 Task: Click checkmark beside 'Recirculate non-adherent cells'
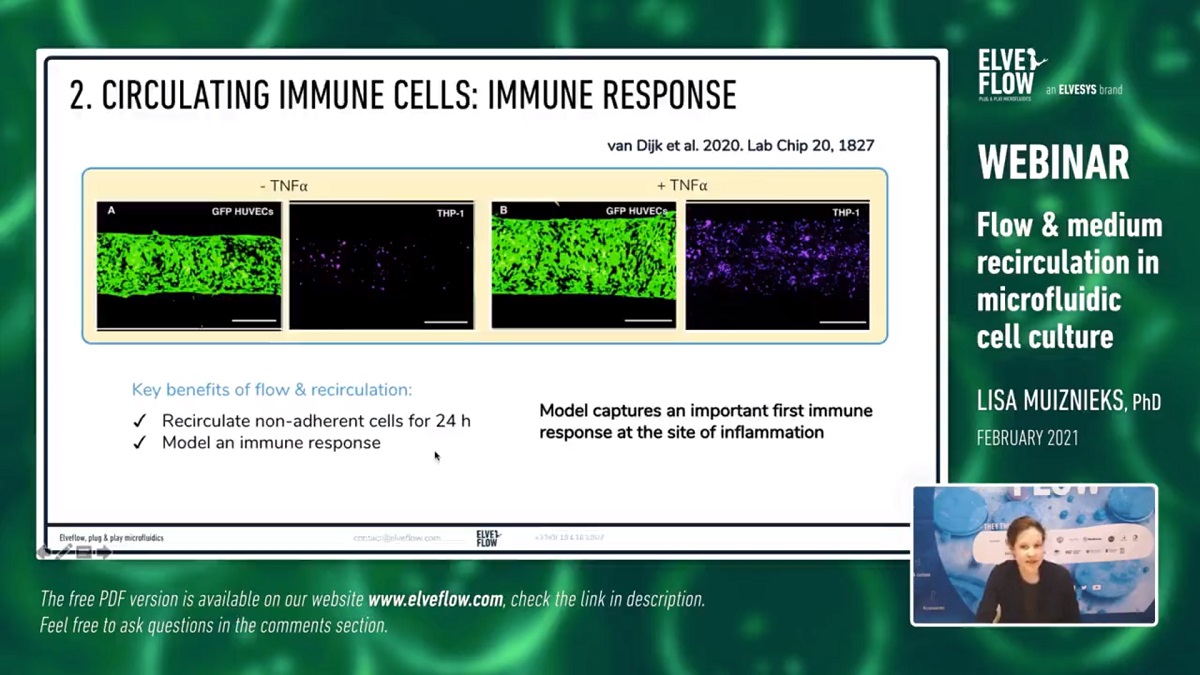point(140,421)
